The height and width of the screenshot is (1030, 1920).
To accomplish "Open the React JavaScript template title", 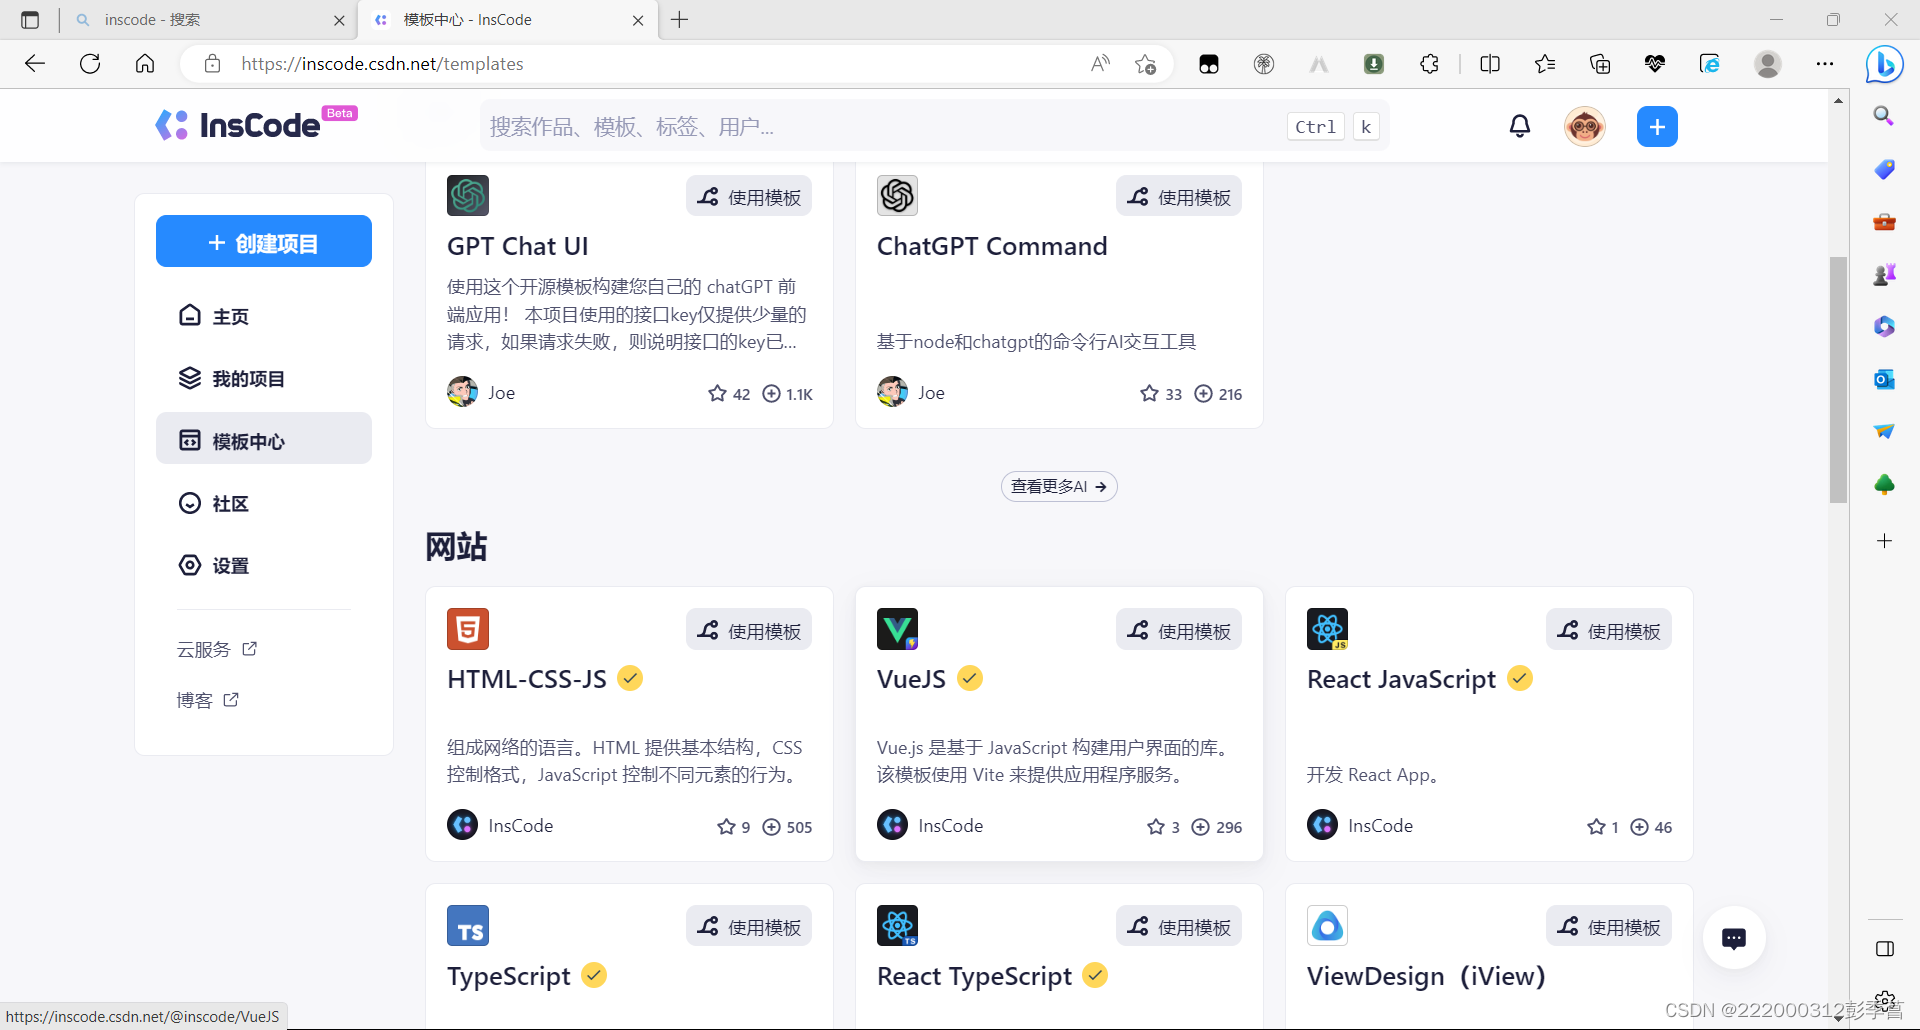I will pyautogui.click(x=1401, y=679).
